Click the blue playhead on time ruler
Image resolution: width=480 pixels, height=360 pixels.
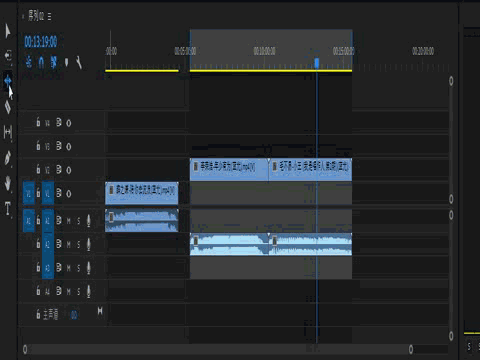(317, 63)
